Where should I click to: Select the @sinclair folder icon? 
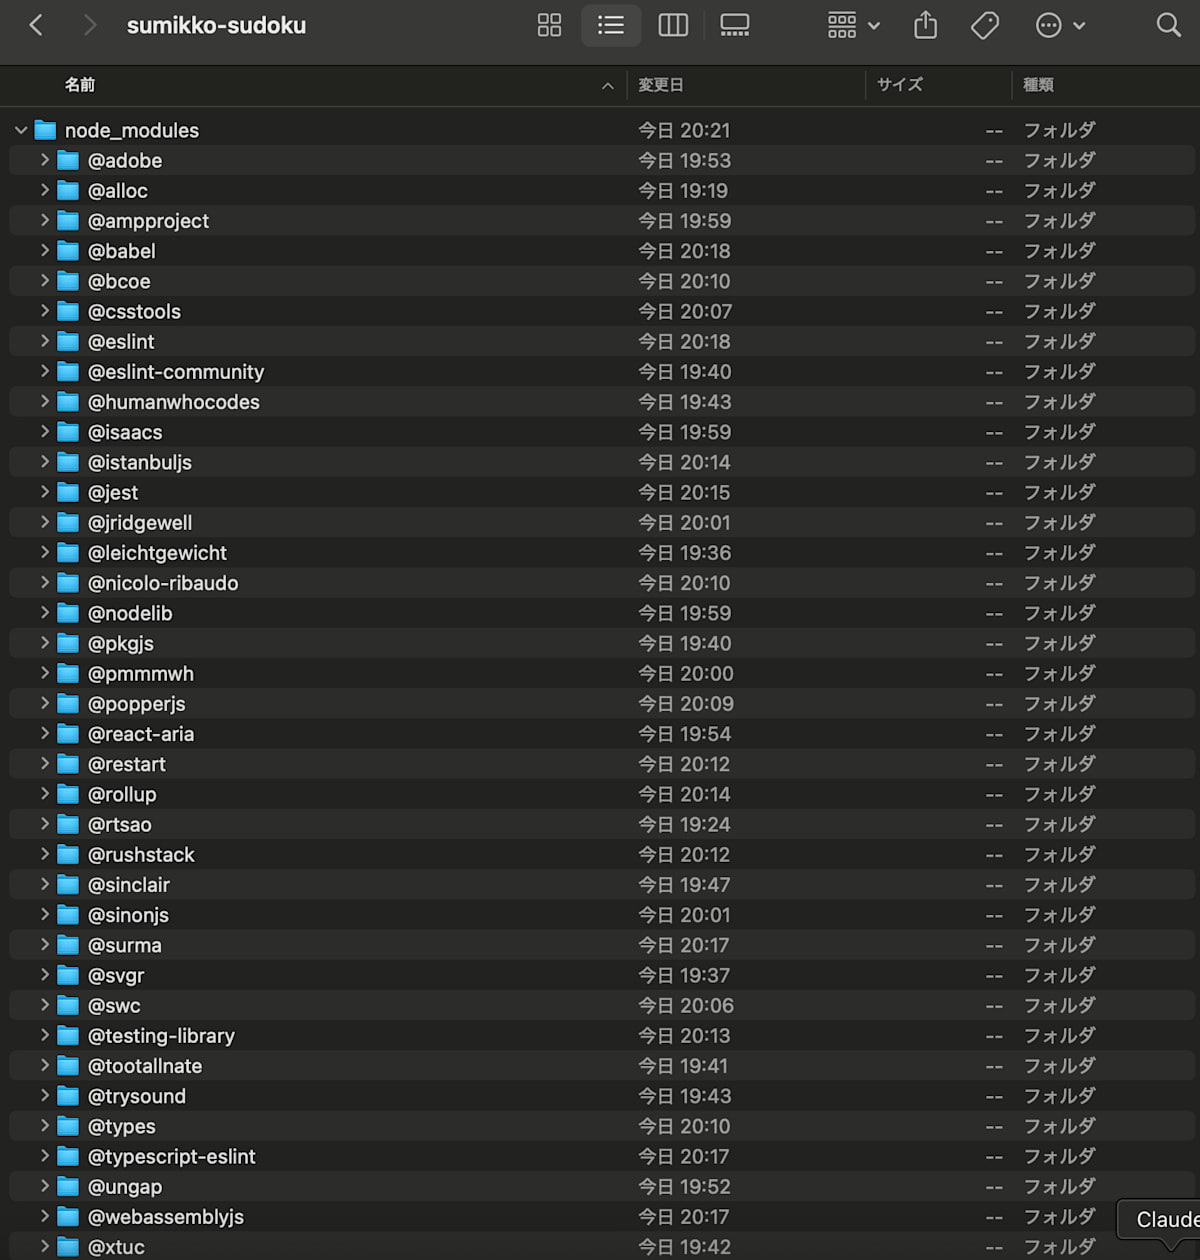(x=68, y=885)
